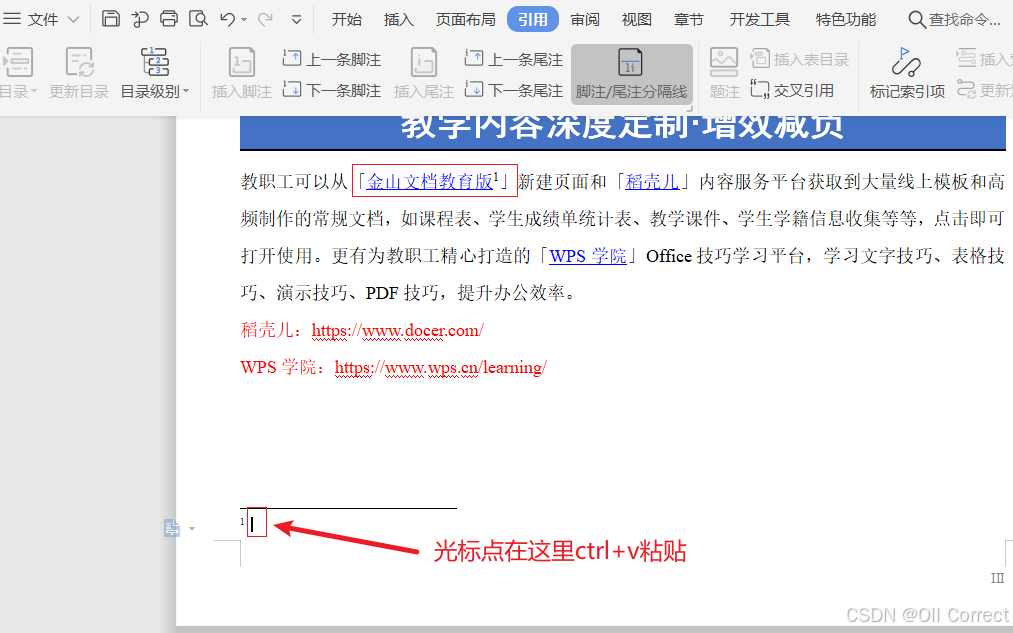
Task: Switch to the 插入 tab
Action: tap(399, 19)
